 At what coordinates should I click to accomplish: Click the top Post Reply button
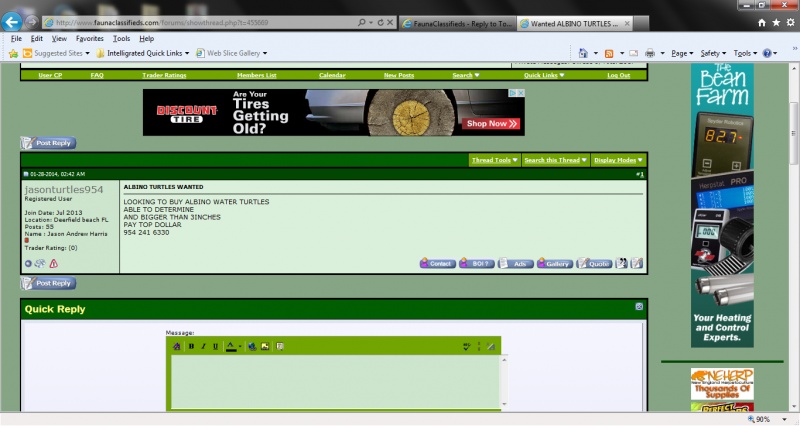pyautogui.click(x=48, y=143)
